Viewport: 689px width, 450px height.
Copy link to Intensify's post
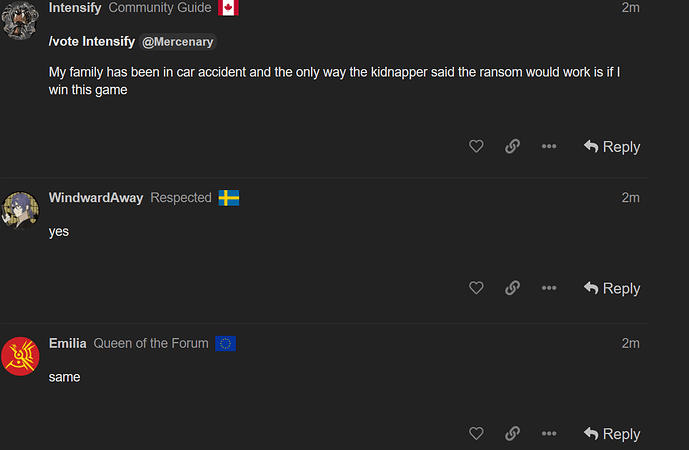(512, 147)
